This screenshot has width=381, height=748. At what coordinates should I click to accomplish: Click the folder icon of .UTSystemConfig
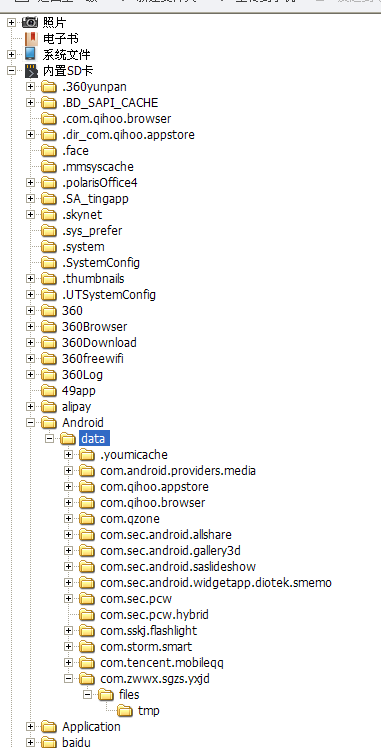49,295
